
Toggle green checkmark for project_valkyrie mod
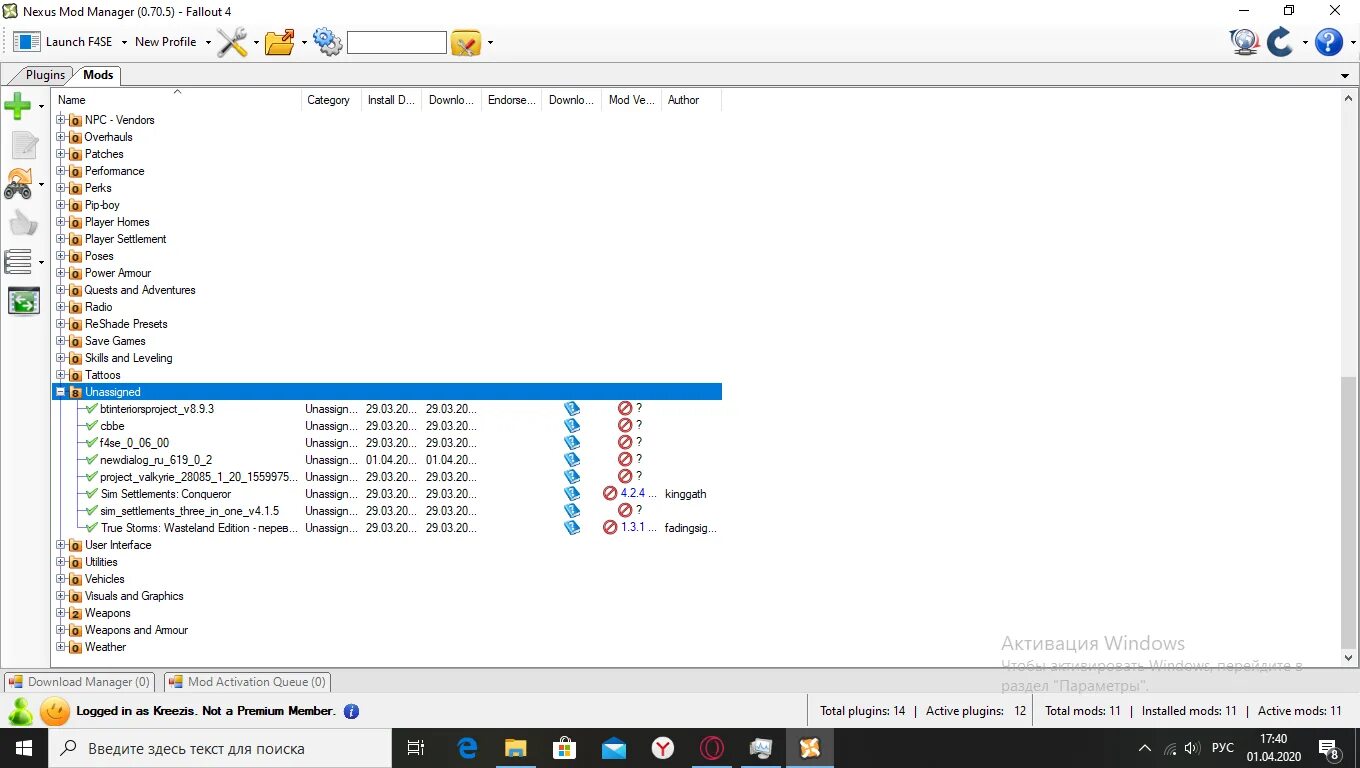click(x=92, y=477)
